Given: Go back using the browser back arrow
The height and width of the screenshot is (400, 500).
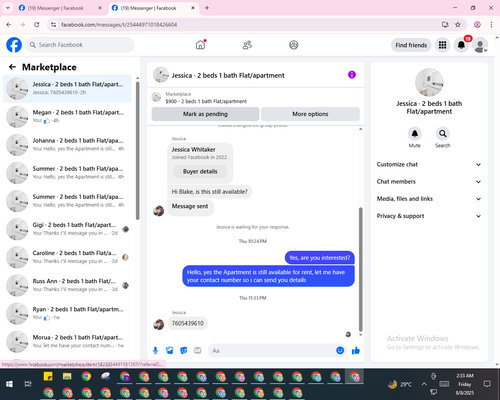Looking at the screenshot, I should click(x=9, y=25).
